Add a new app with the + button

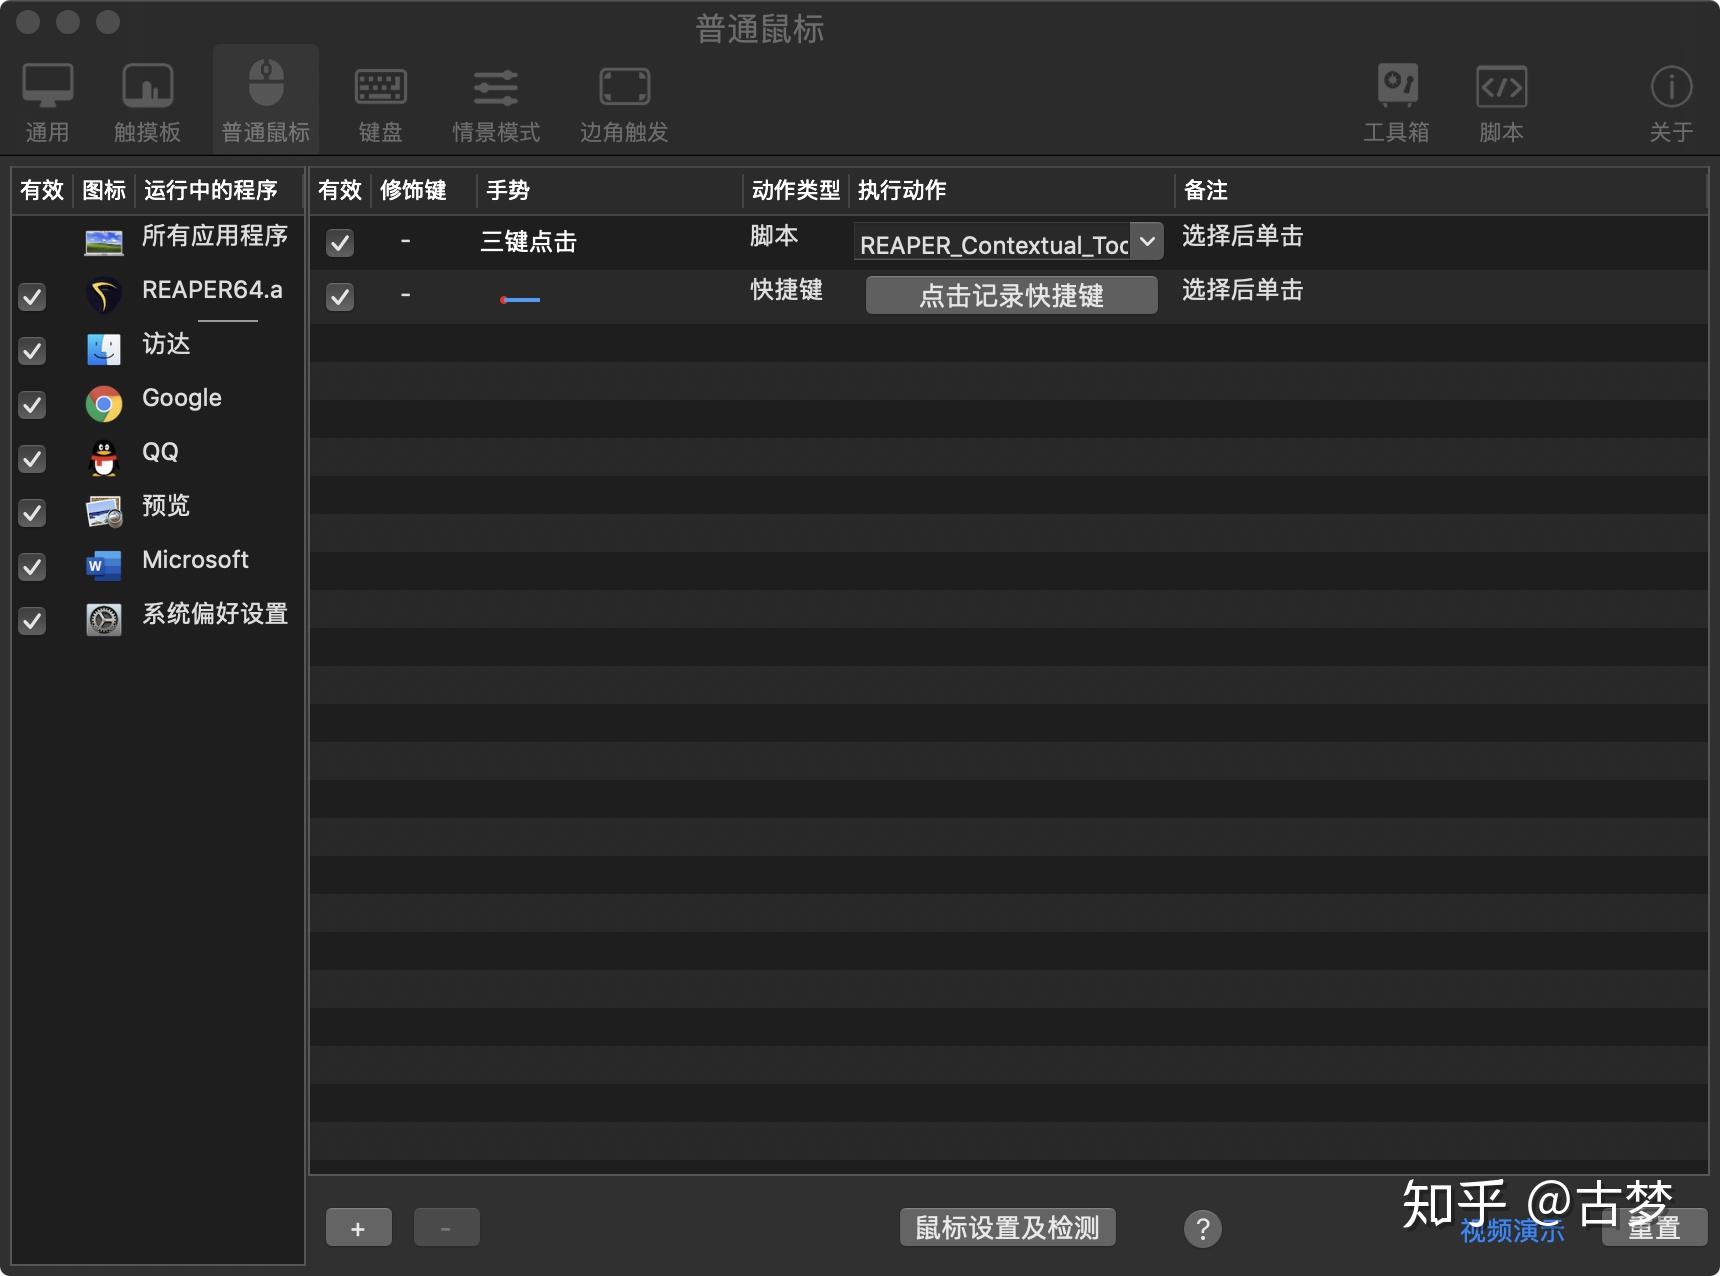point(359,1227)
